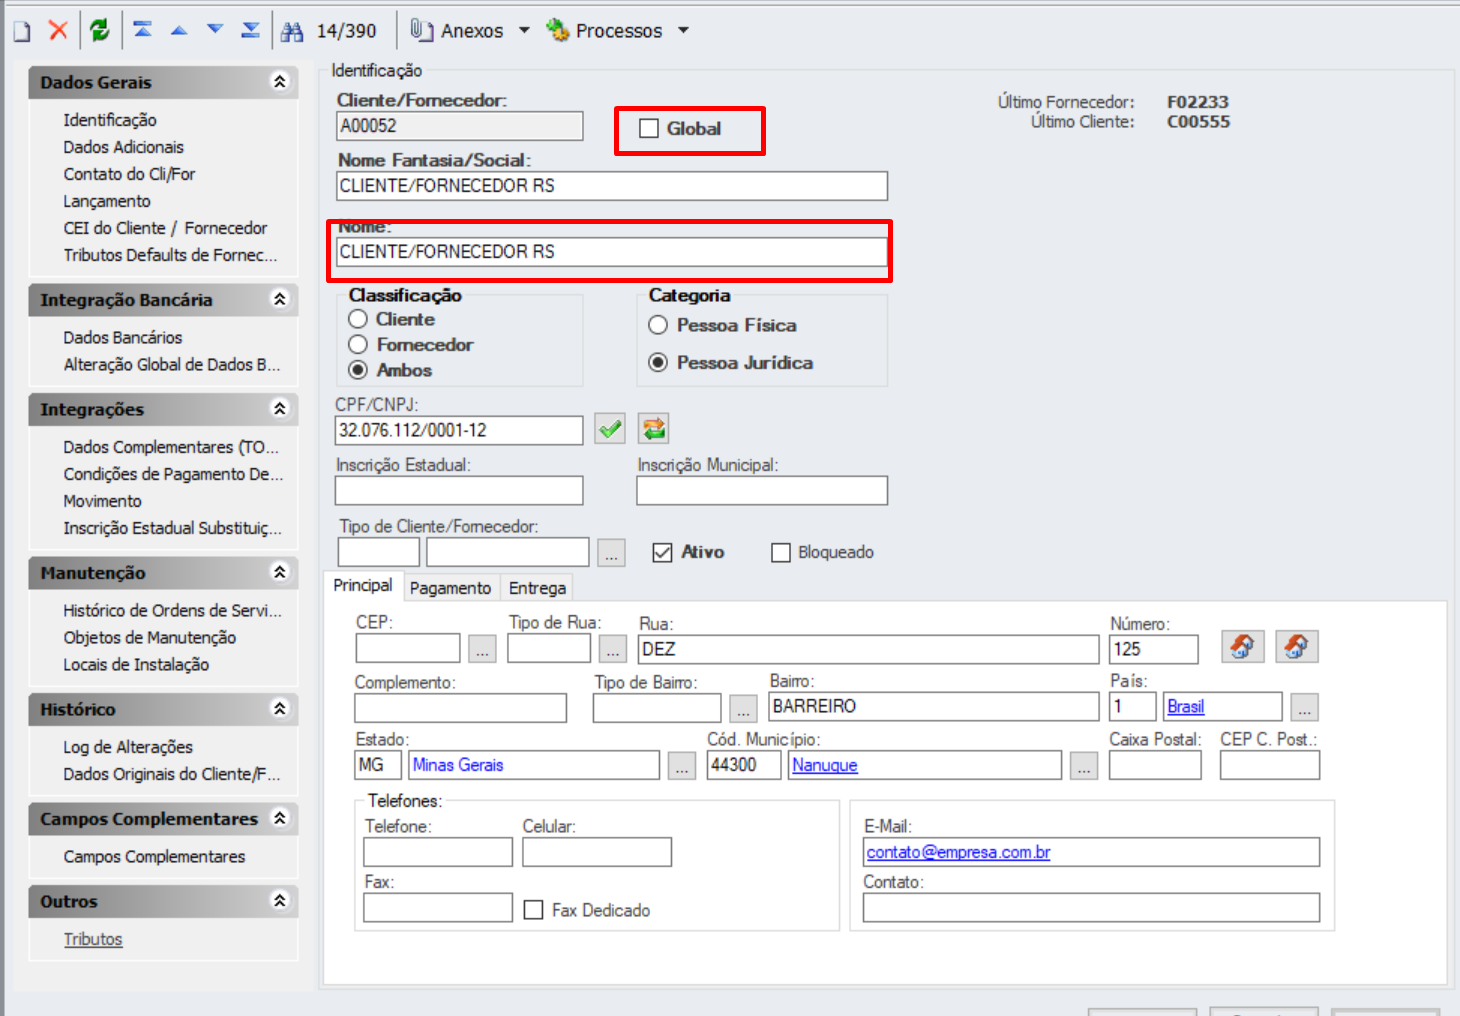Click the green Refresh icon
Image resolution: width=1460 pixels, height=1016 pixels.
tap(100, 30)
